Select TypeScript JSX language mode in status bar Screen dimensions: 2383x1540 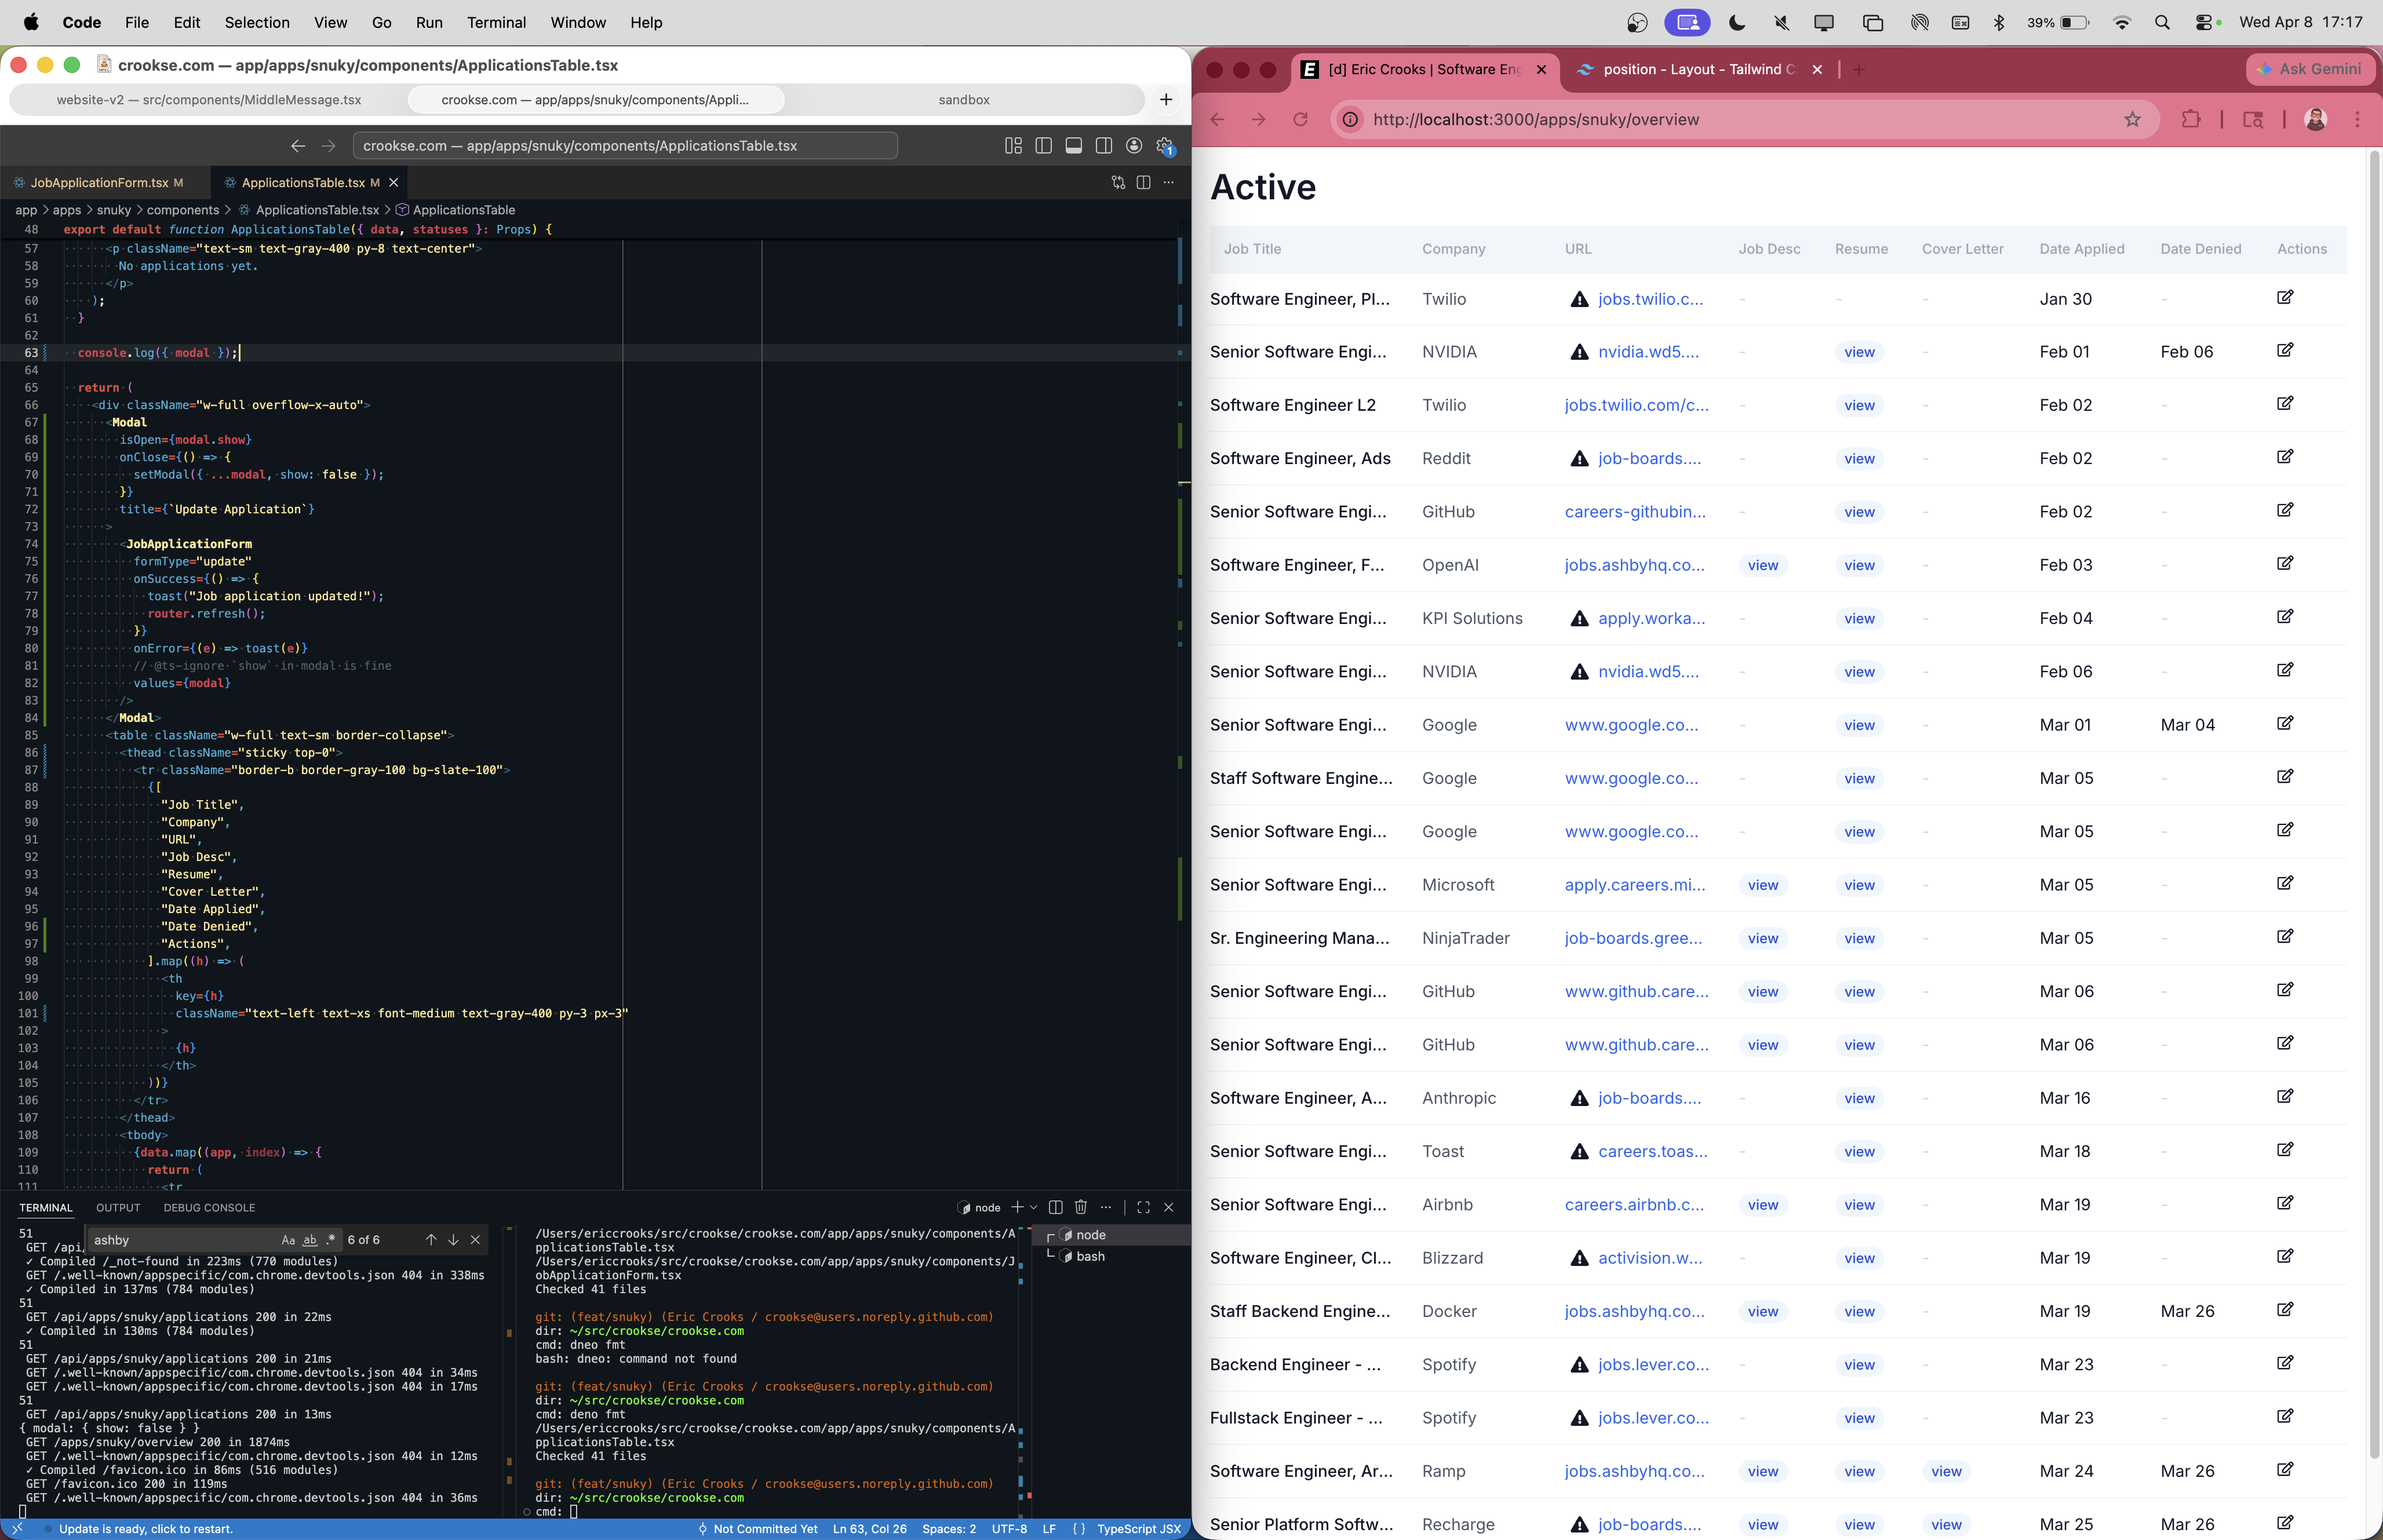[1138, 1529]
